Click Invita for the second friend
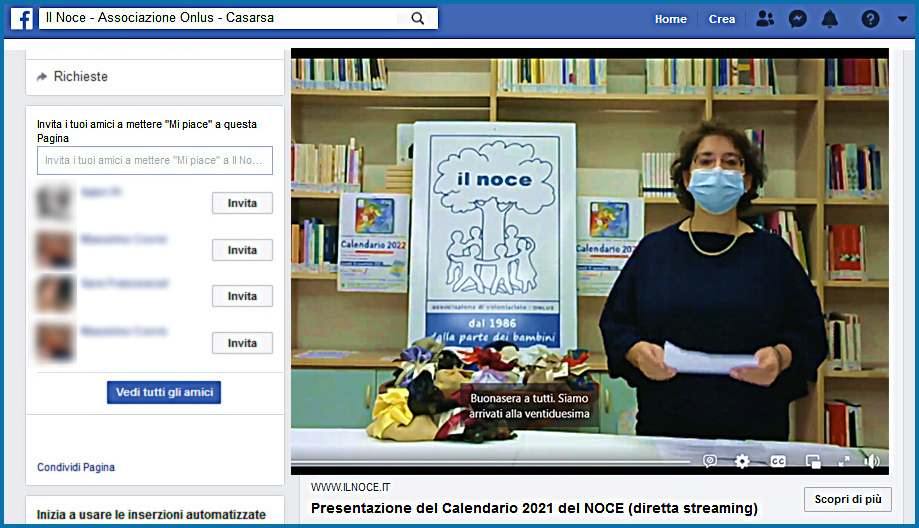 (242, 250)
